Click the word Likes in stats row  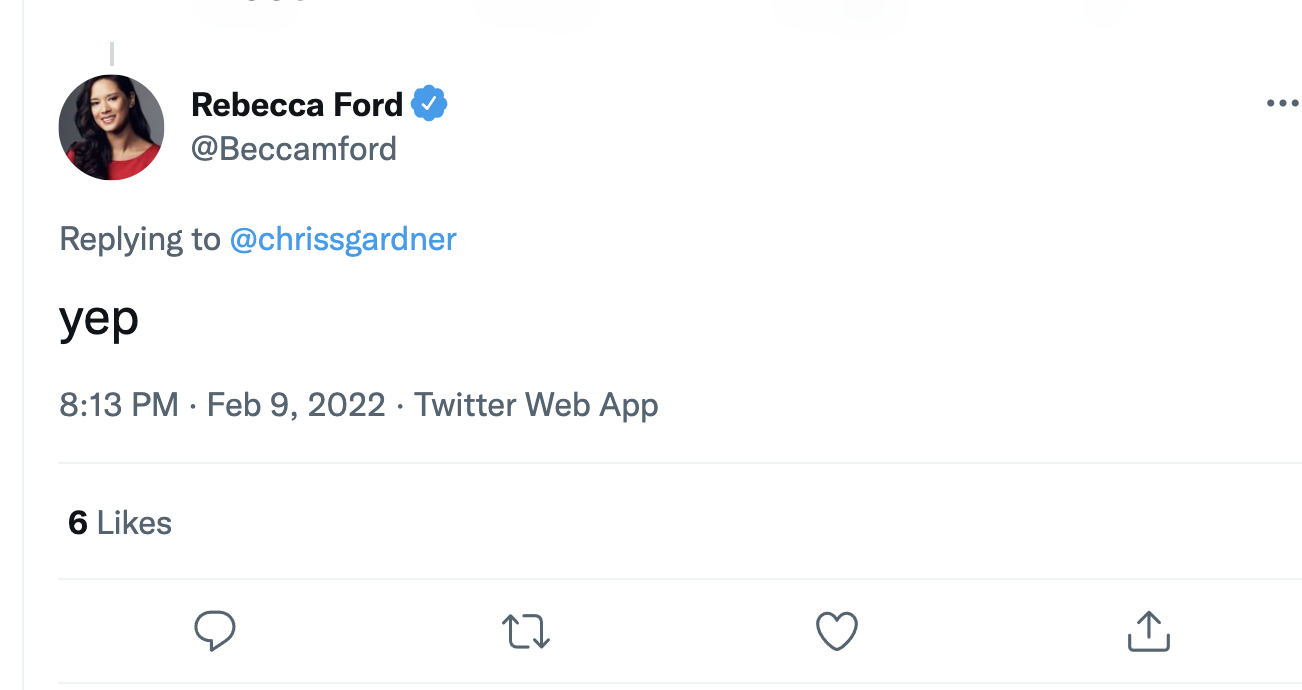[134, 523]
